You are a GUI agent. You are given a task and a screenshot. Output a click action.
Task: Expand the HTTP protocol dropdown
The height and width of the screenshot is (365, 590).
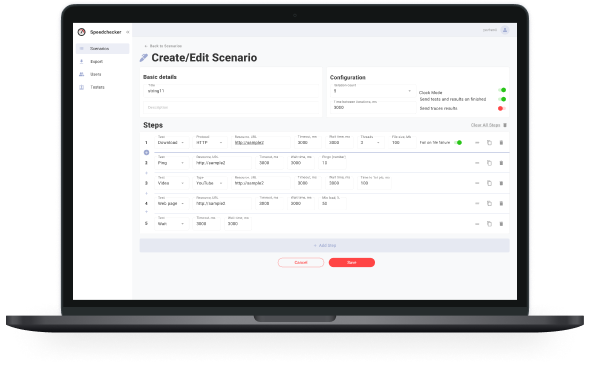pyautogui.click(x=210, y=142)
